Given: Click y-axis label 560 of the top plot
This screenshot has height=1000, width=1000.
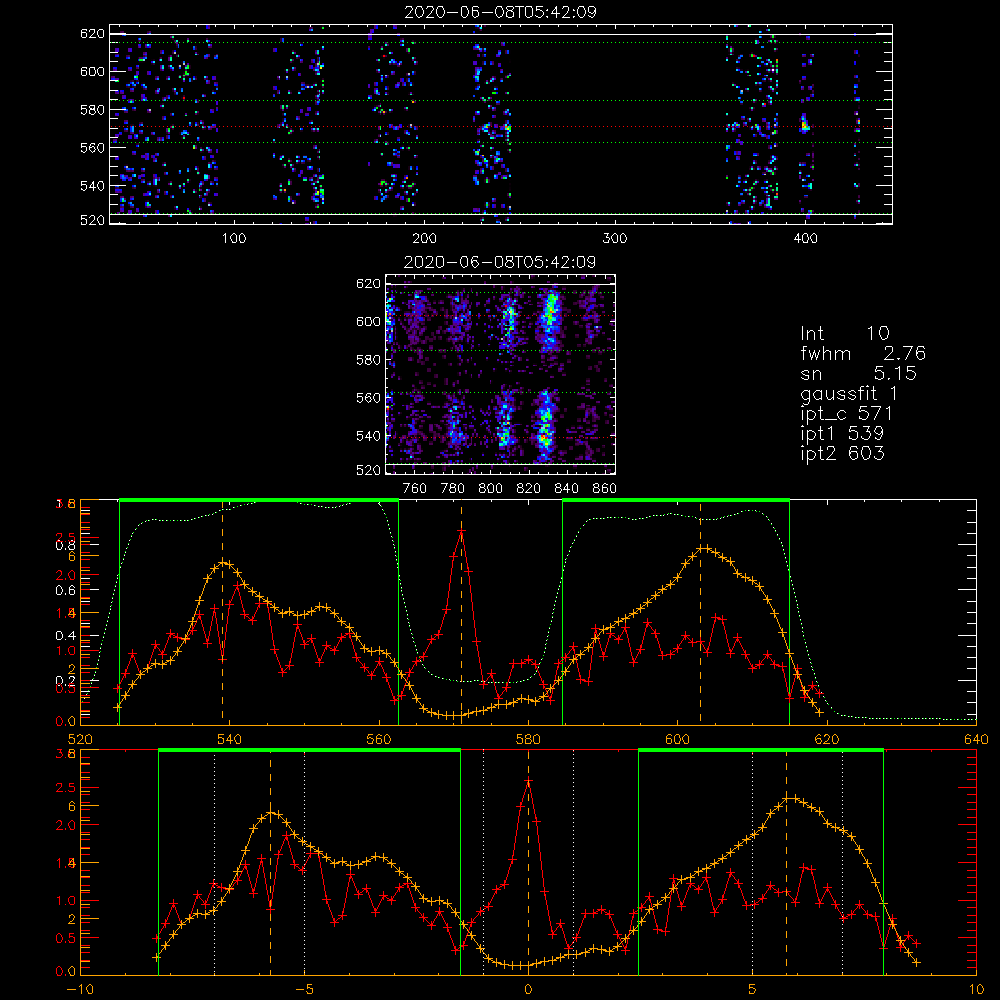Looking at the screenshot, I should pos(92,148).
